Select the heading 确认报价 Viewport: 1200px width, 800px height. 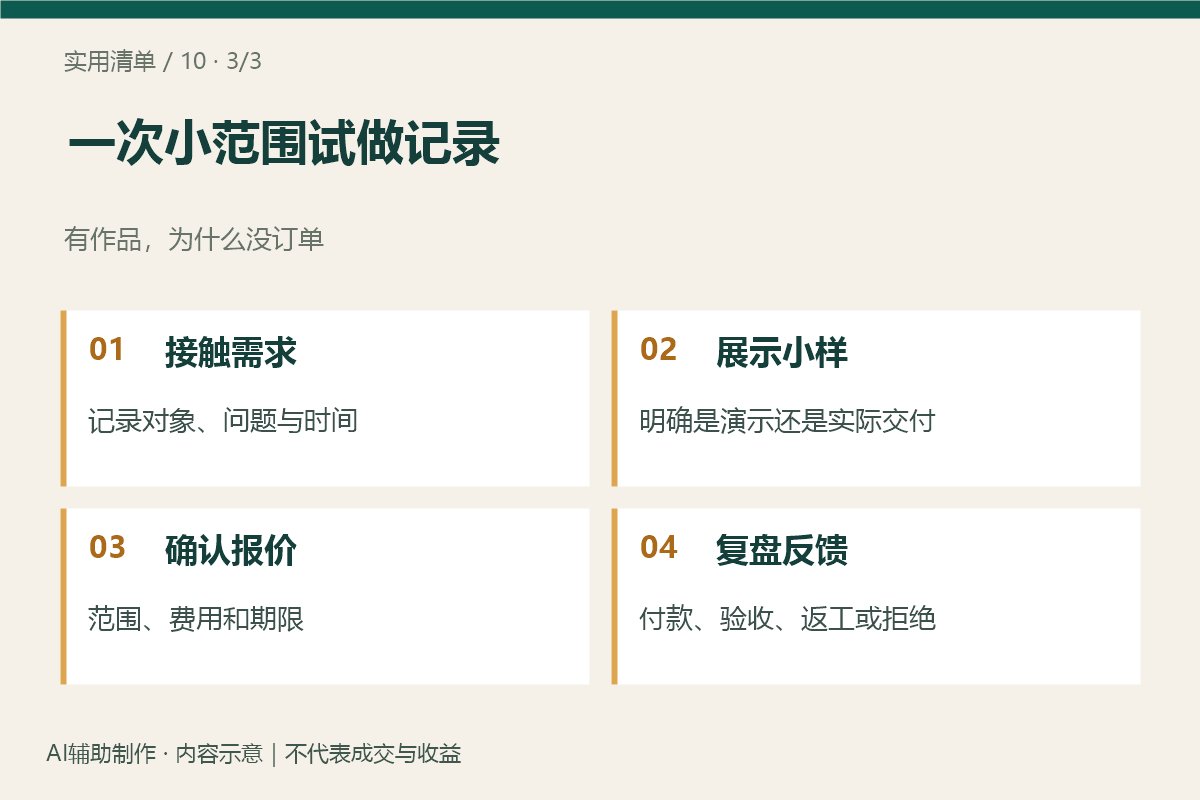pyautogui.click(x=231, y=551)
